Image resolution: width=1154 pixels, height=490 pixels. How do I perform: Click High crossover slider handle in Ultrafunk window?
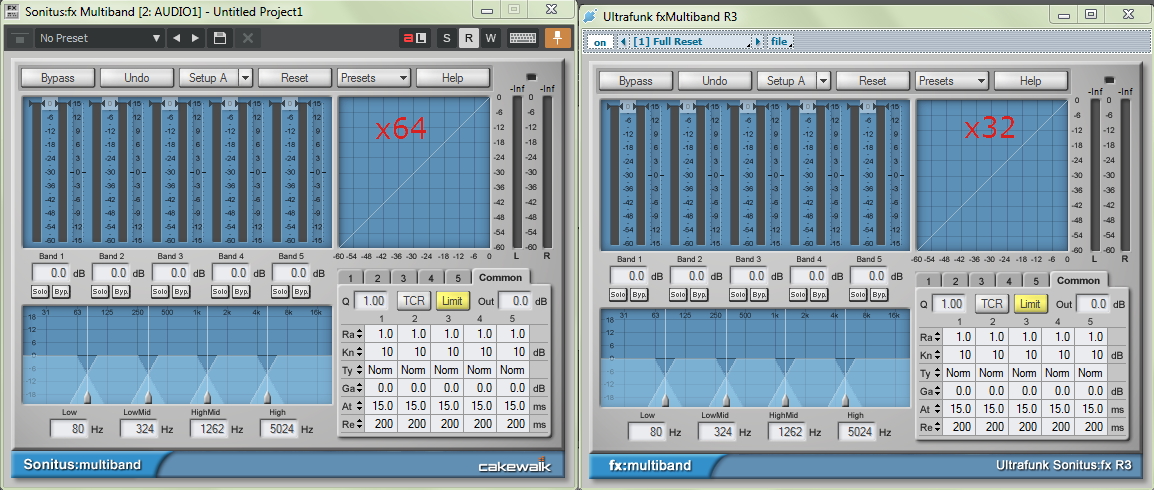(x=846, y=400)
